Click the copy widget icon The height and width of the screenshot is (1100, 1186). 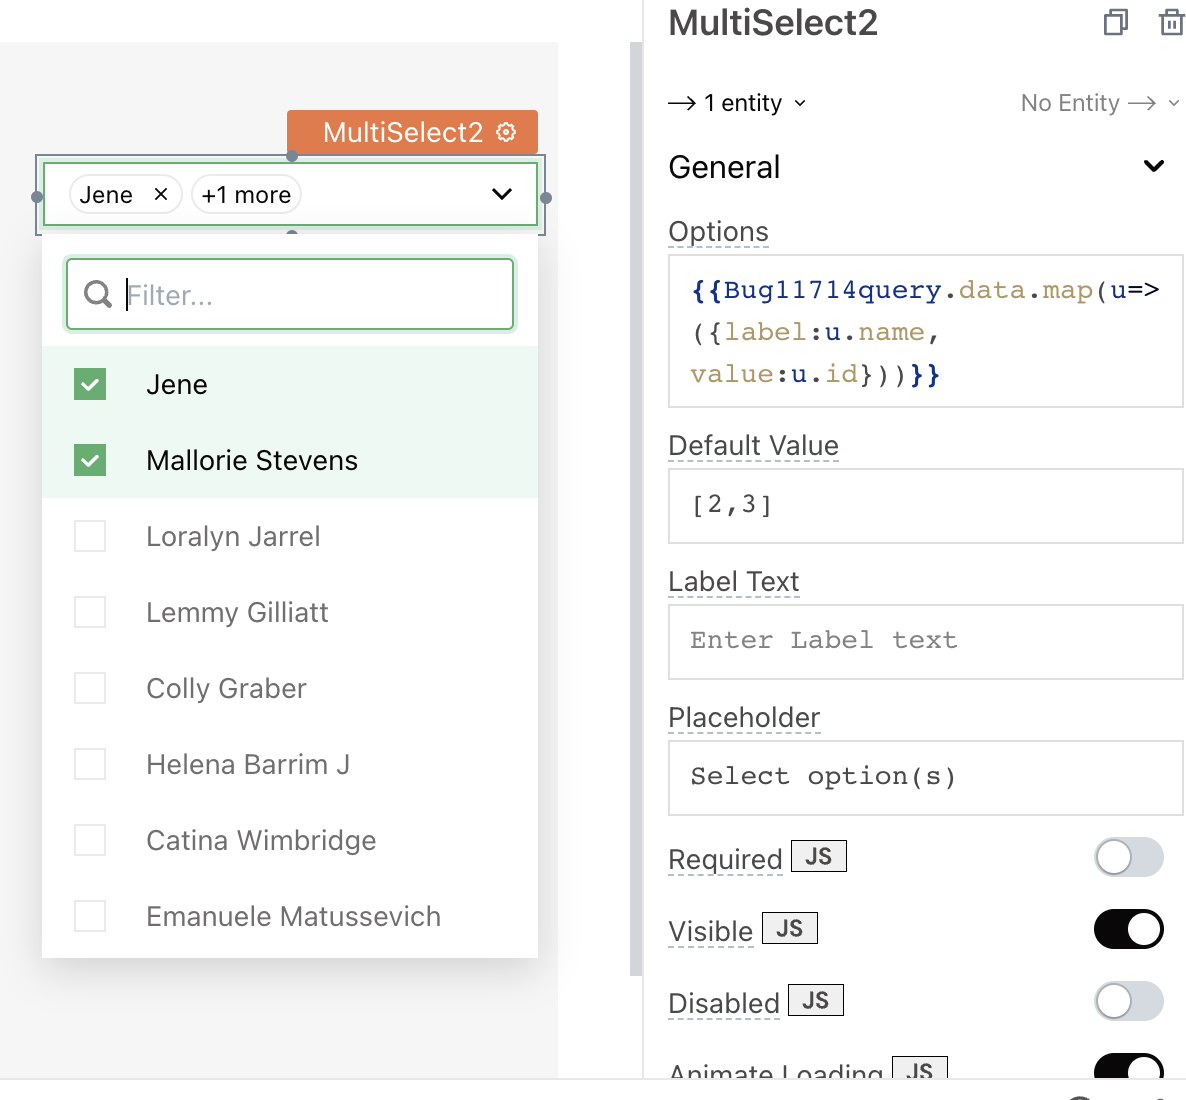(1116, 23)
